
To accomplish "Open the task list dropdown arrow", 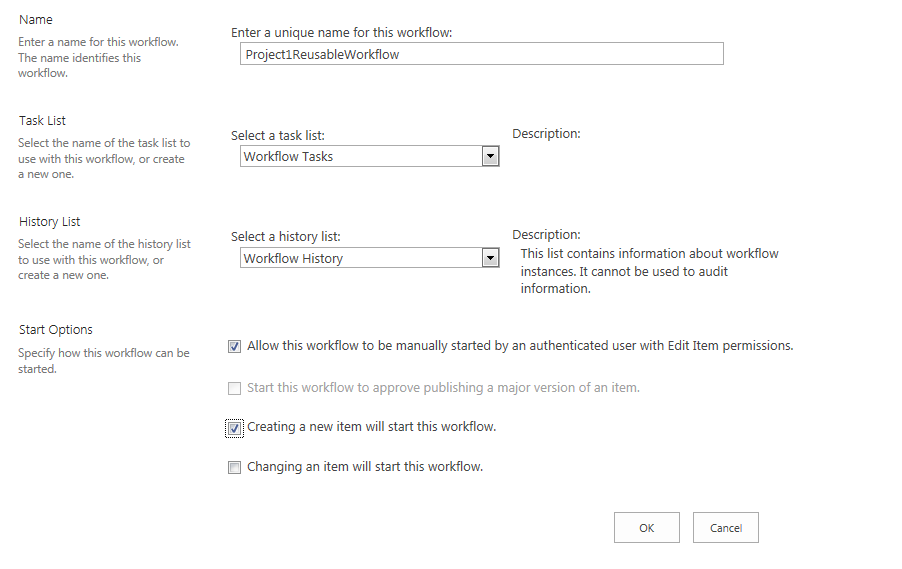I will pos(490,156).
